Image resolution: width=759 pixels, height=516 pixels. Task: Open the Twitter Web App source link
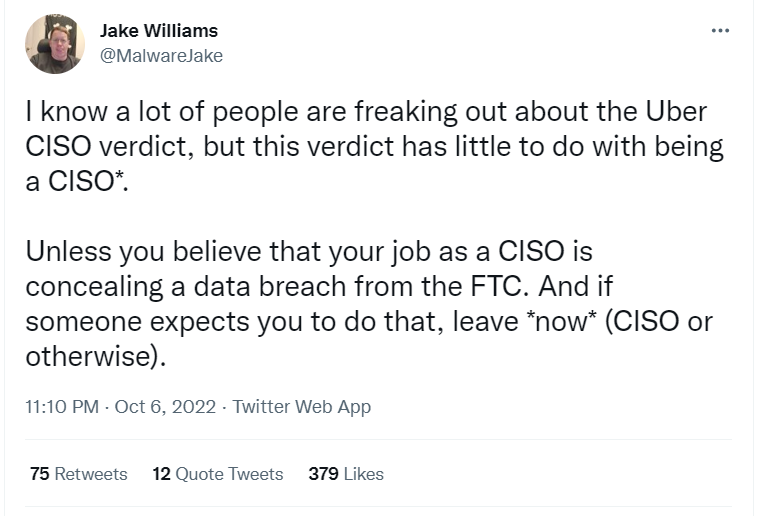[x=301, y=407]
